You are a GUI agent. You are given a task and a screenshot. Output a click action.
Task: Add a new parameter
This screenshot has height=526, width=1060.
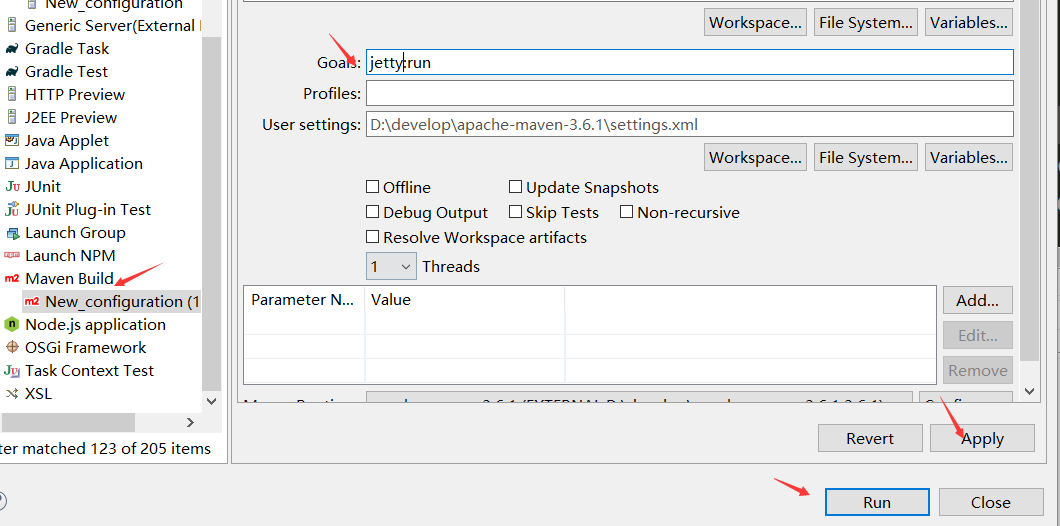click(x=978, y=300)
